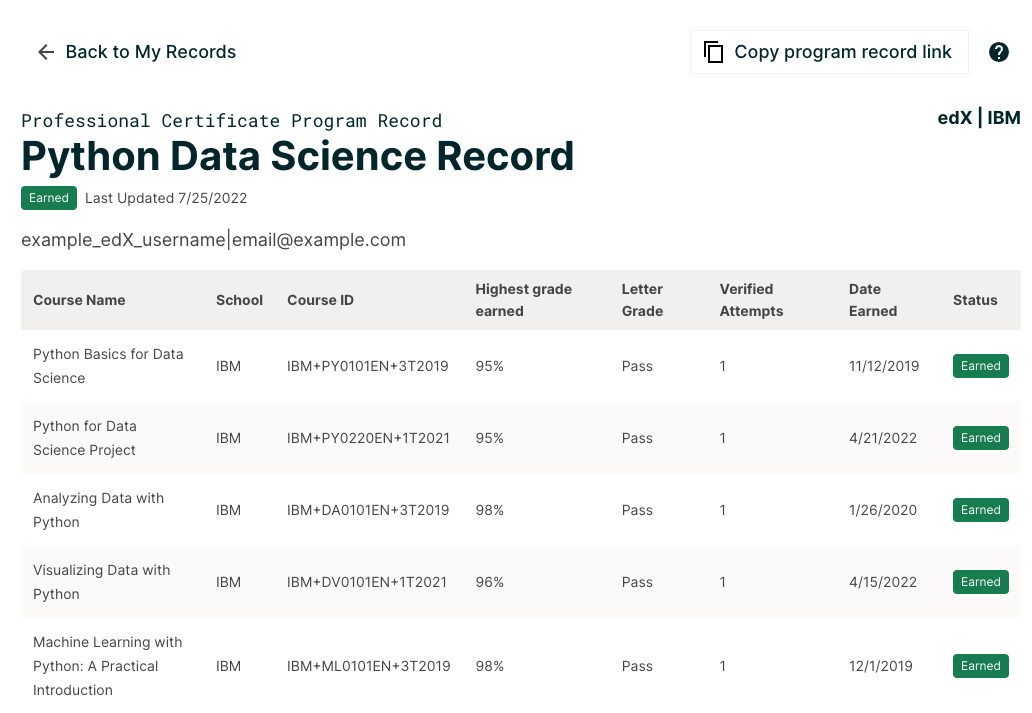
Task: Select the Date Earned column header
Action: coord(872,300)
